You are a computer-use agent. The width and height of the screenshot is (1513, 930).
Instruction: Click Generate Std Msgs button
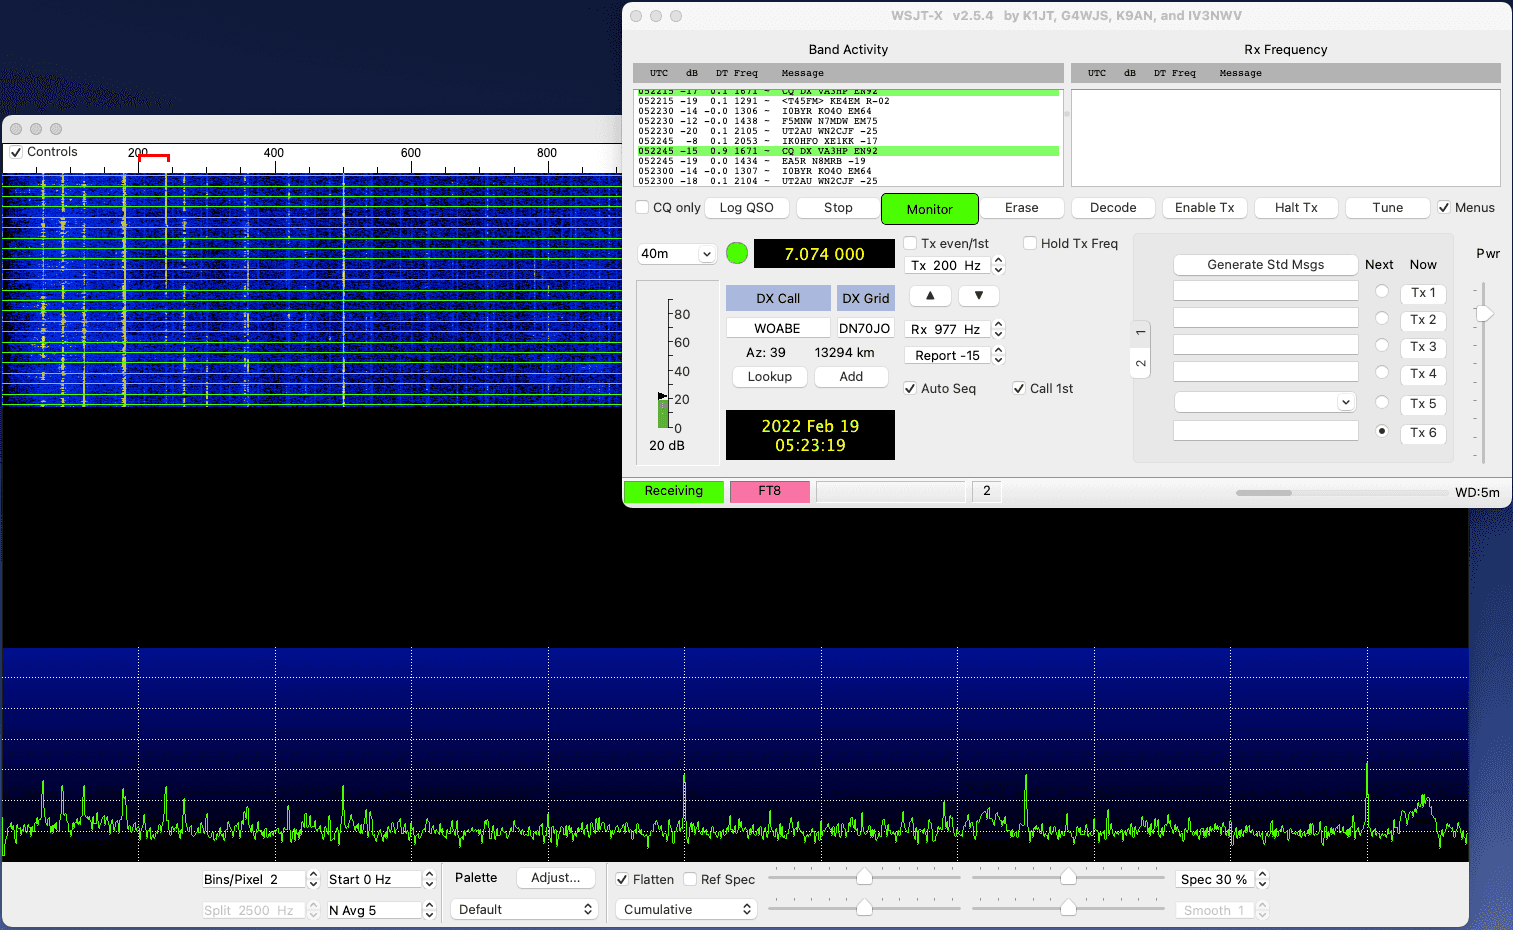coord(1265,265)
